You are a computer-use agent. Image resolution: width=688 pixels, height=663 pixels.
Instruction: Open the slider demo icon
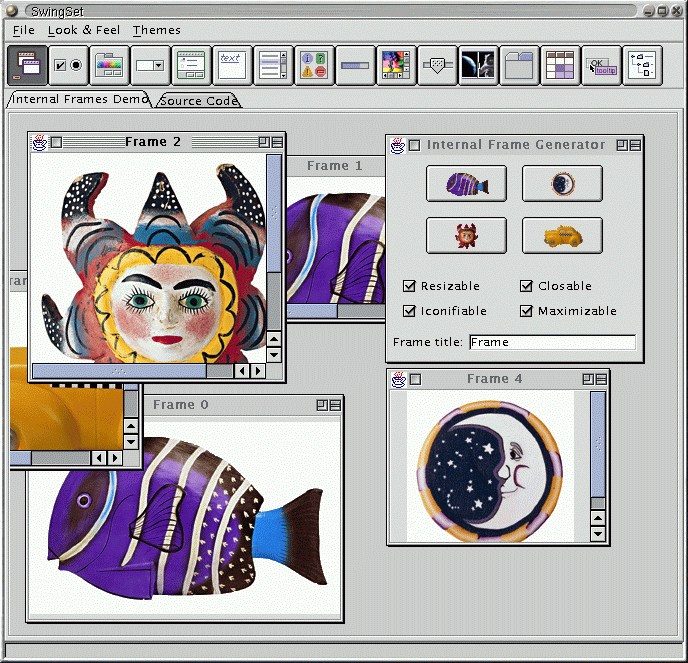click(437, 65)
